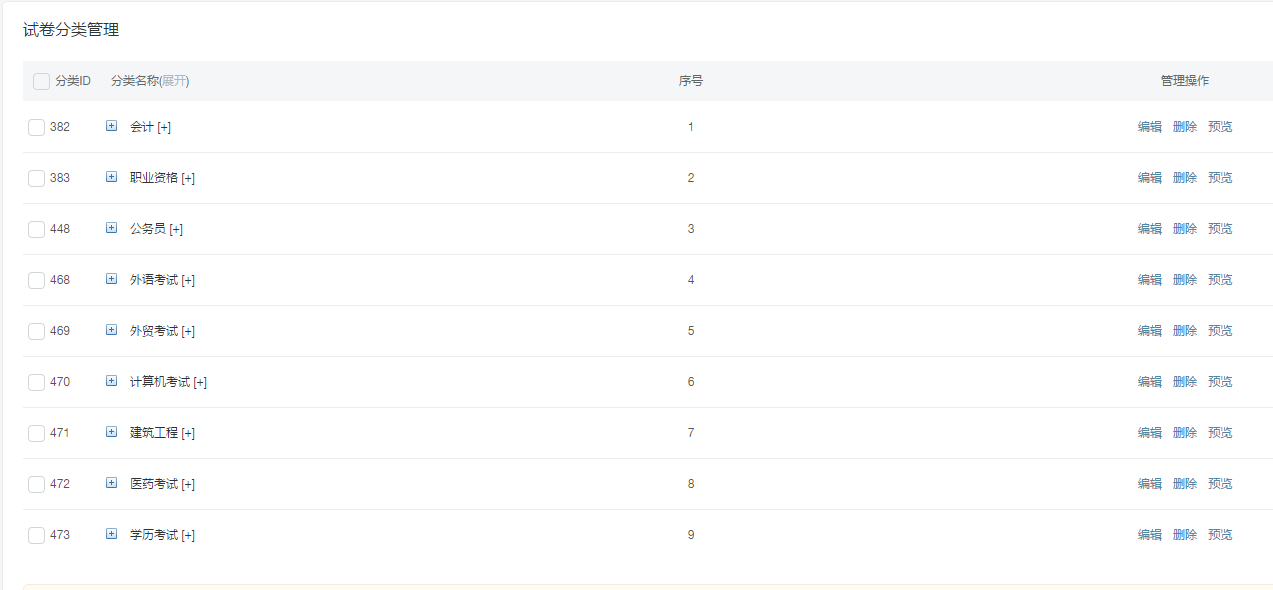Click the 医药考试 category name
Screen dimensions: 1273x590
(154, 484)
